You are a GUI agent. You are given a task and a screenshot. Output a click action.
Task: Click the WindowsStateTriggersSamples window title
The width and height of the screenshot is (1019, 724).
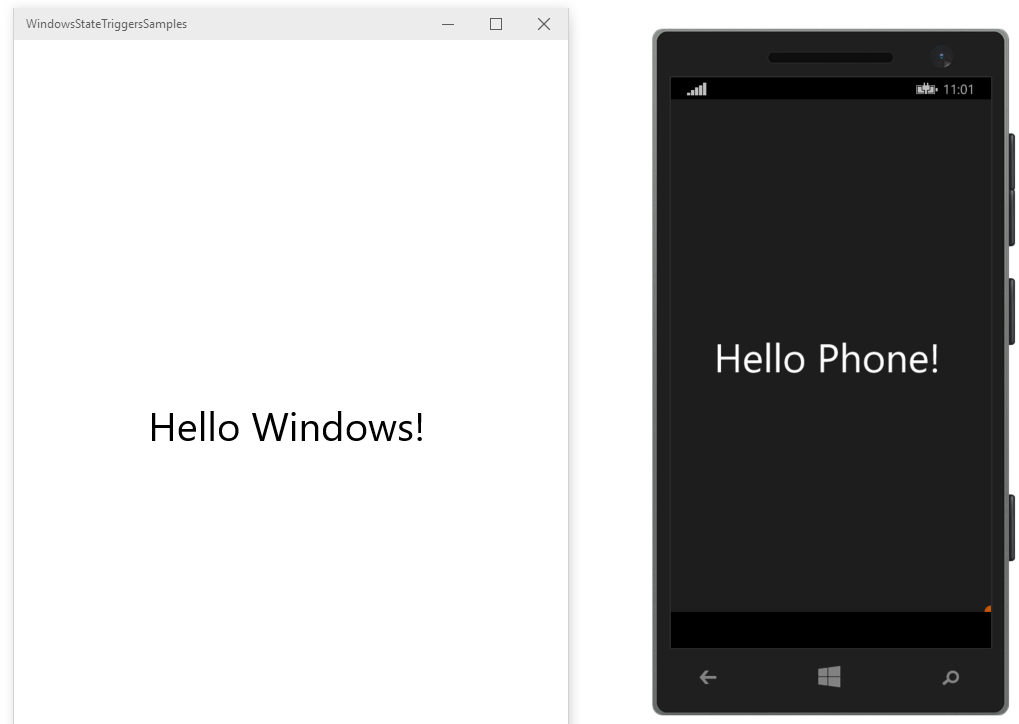pyautogui.click(x=107, y=24)
